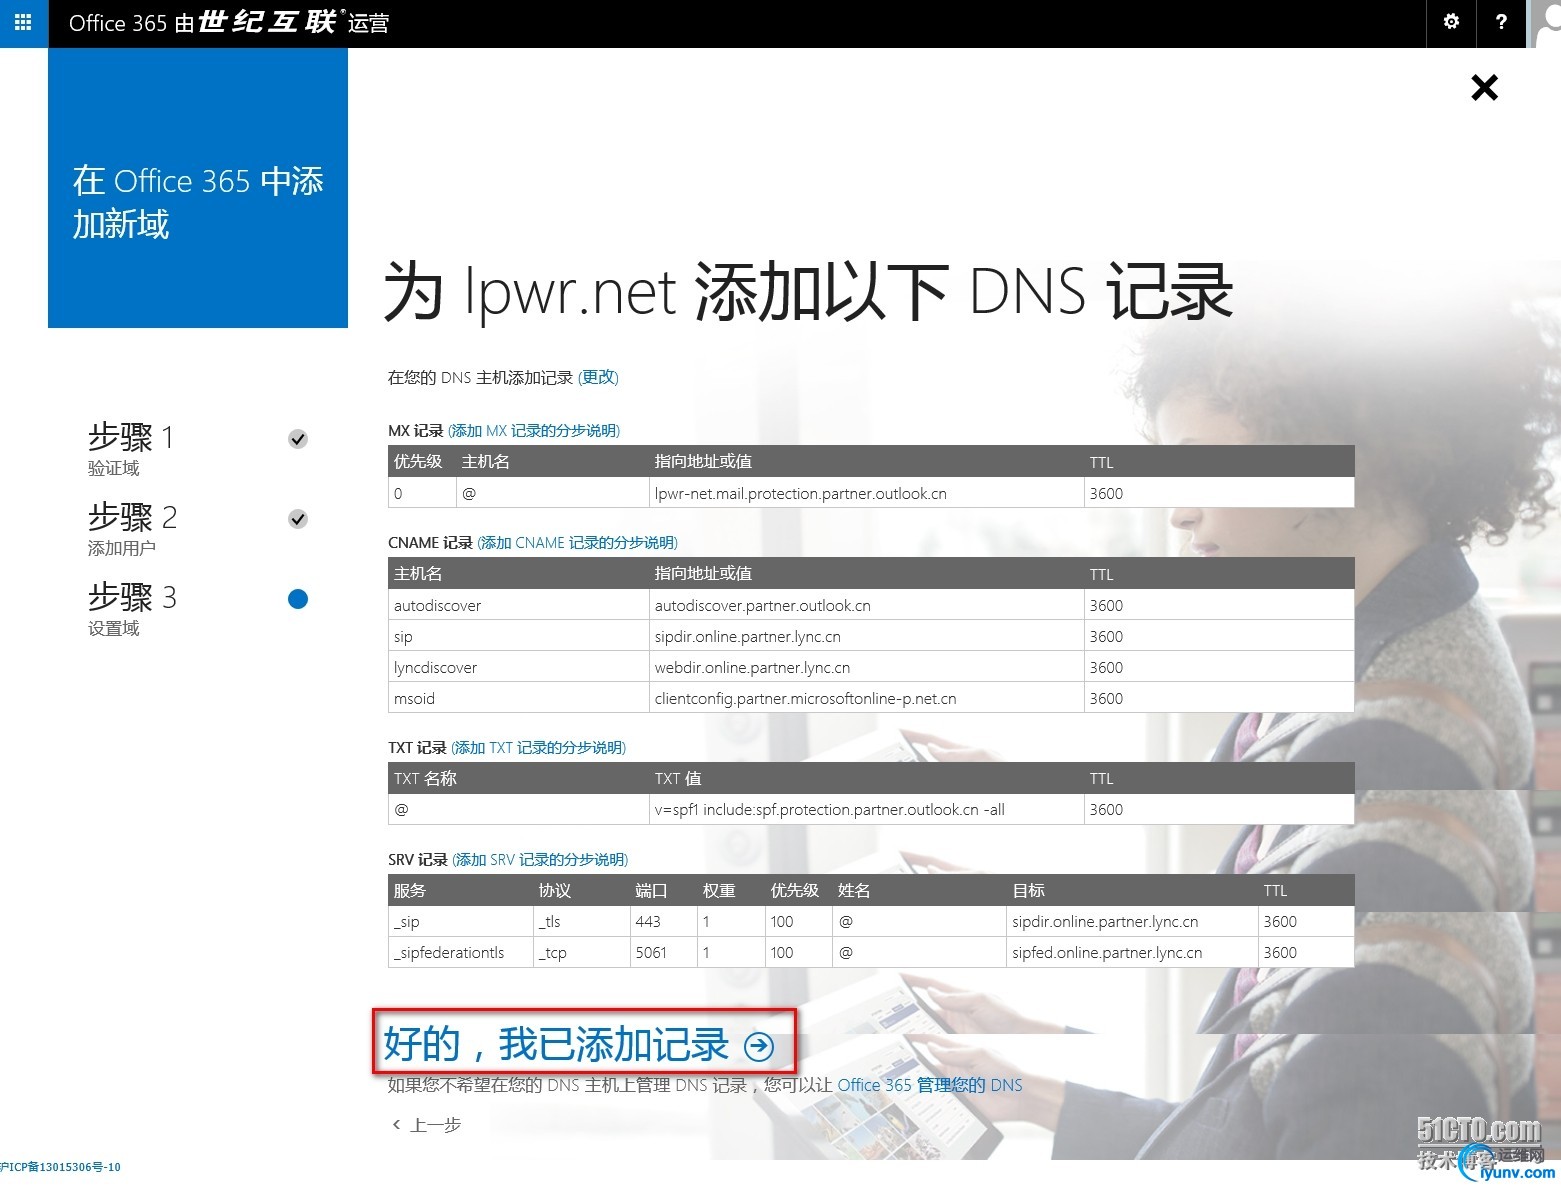
Task: Select autodiscover.partner.outlook.cn cell
Action: pos(866,605)
